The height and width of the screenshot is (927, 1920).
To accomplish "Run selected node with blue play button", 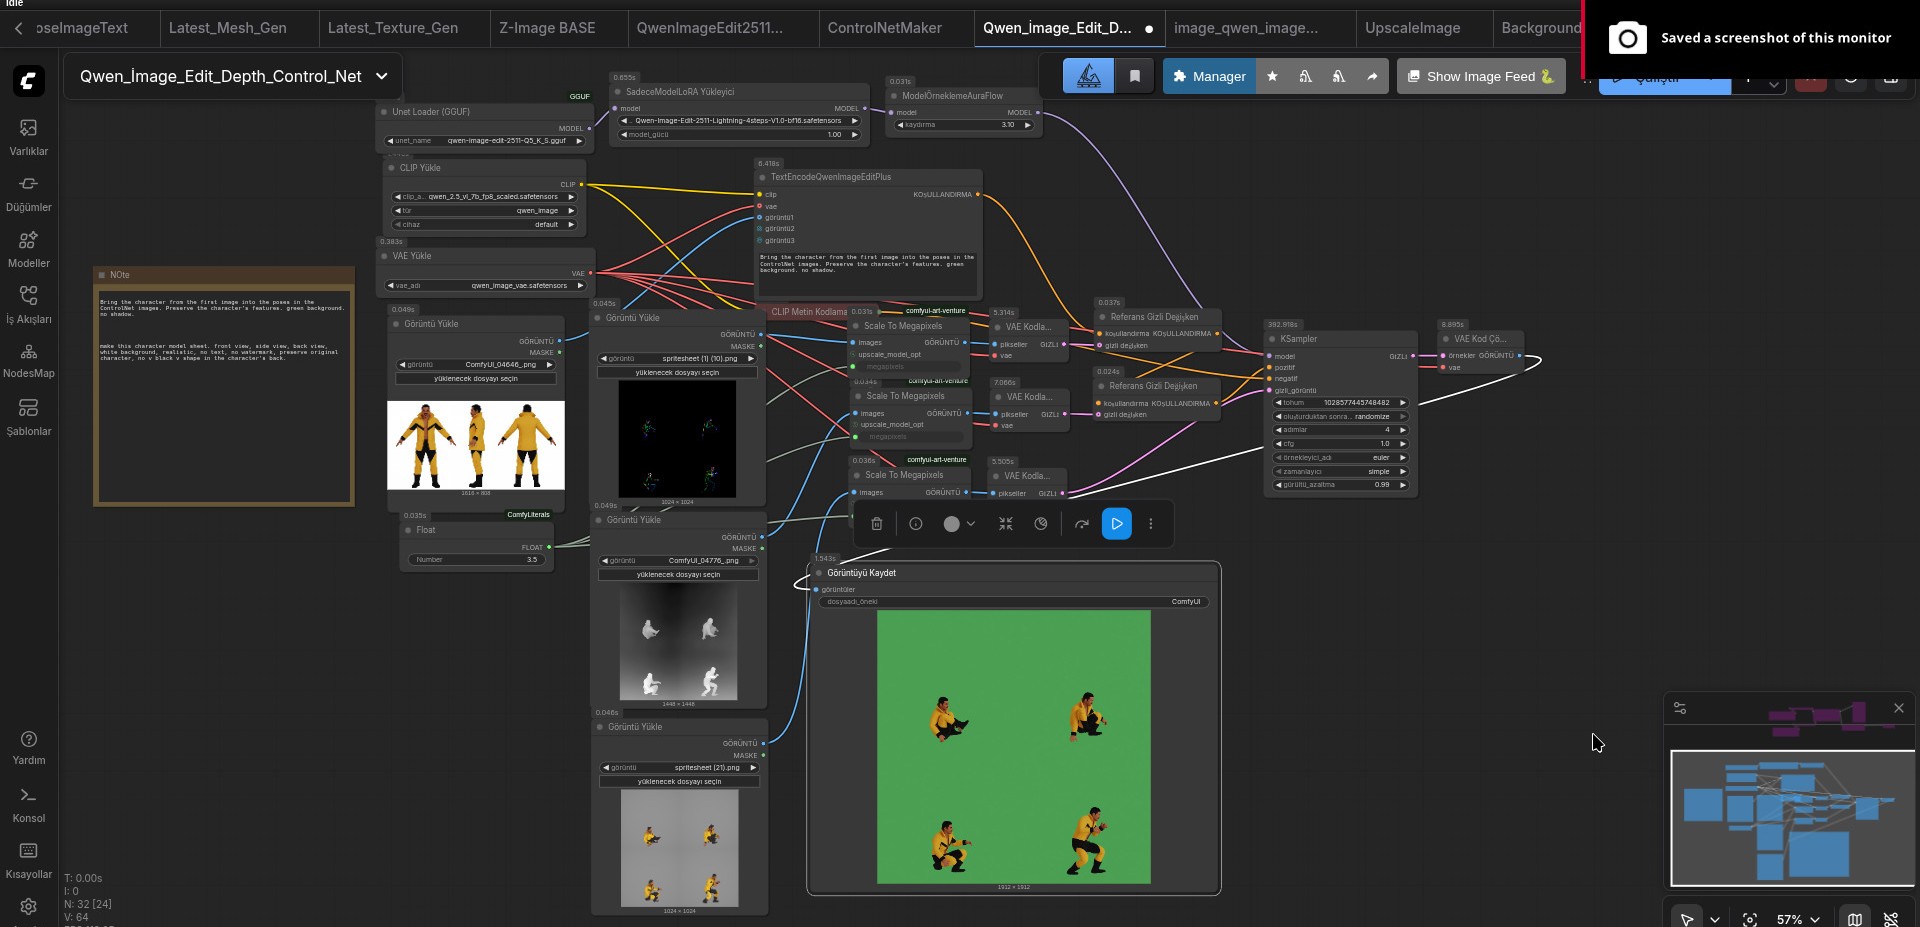I will coord(1116,524).
